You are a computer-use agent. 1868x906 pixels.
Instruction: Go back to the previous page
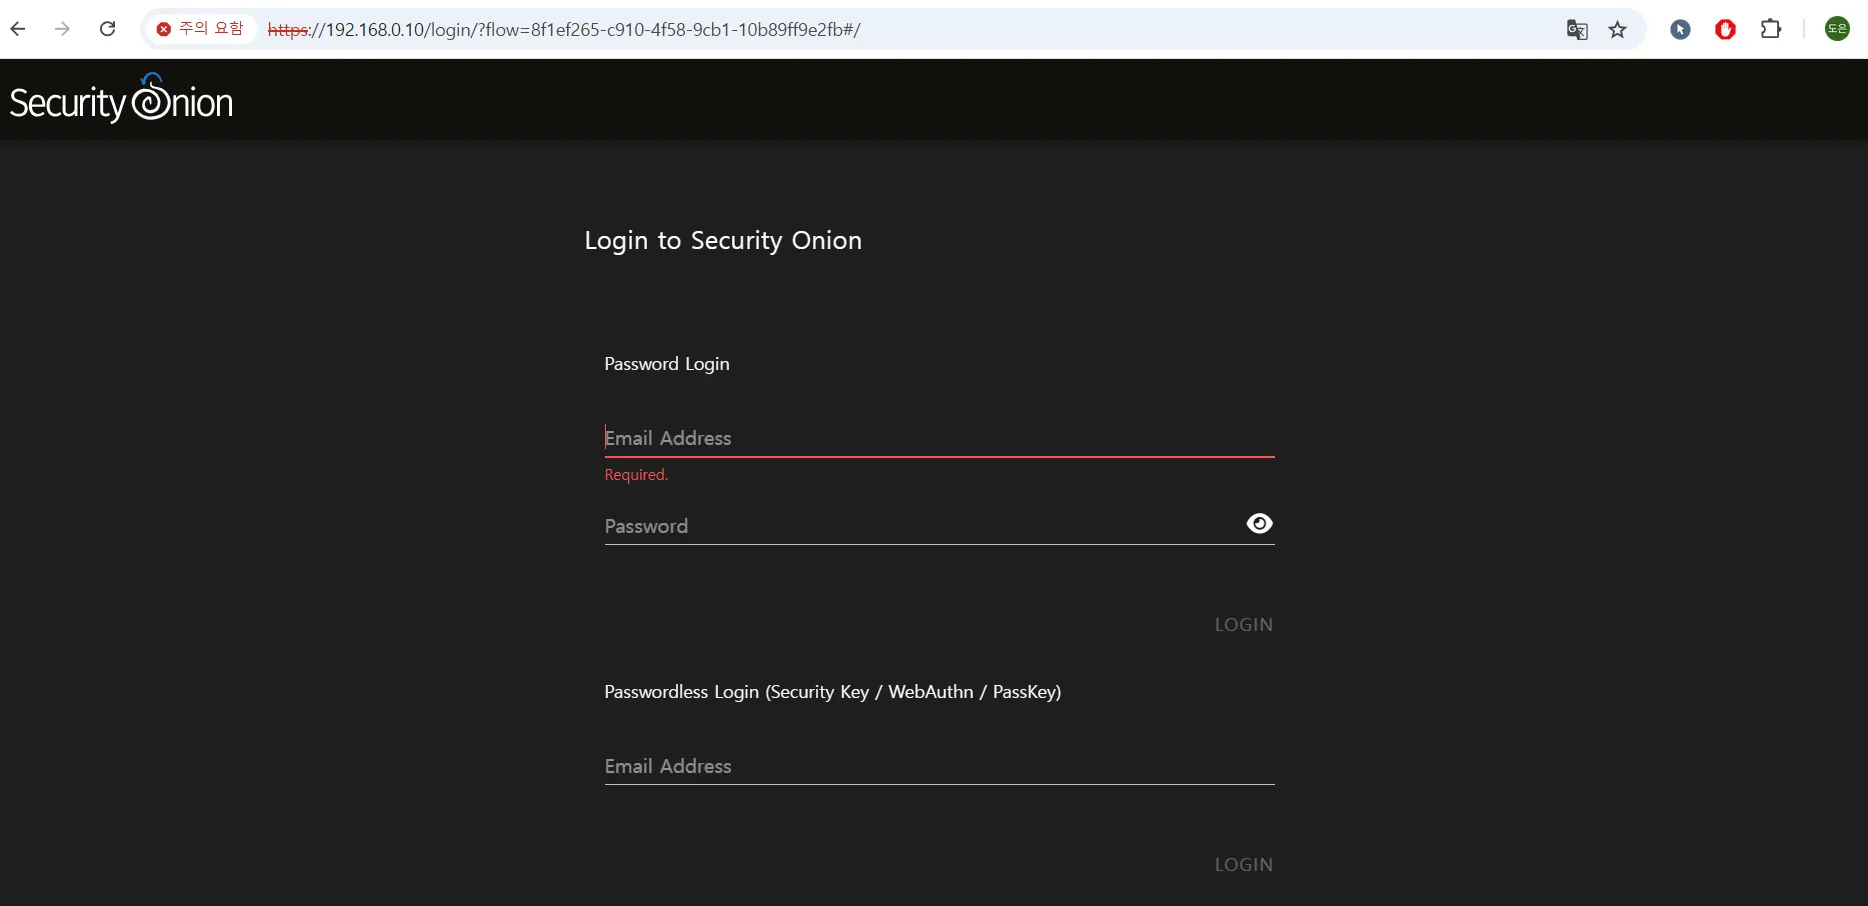(18, 29)
